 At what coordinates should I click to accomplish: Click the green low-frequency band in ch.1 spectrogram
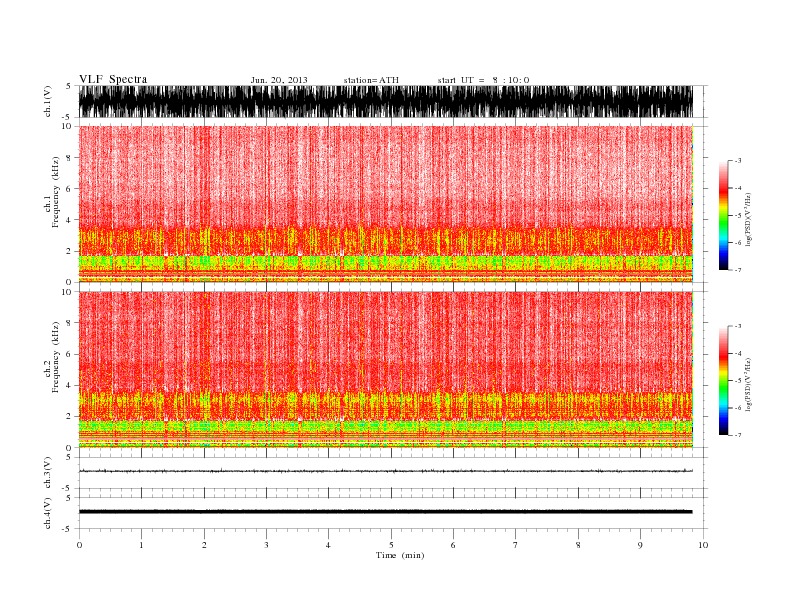pos(385,262)
